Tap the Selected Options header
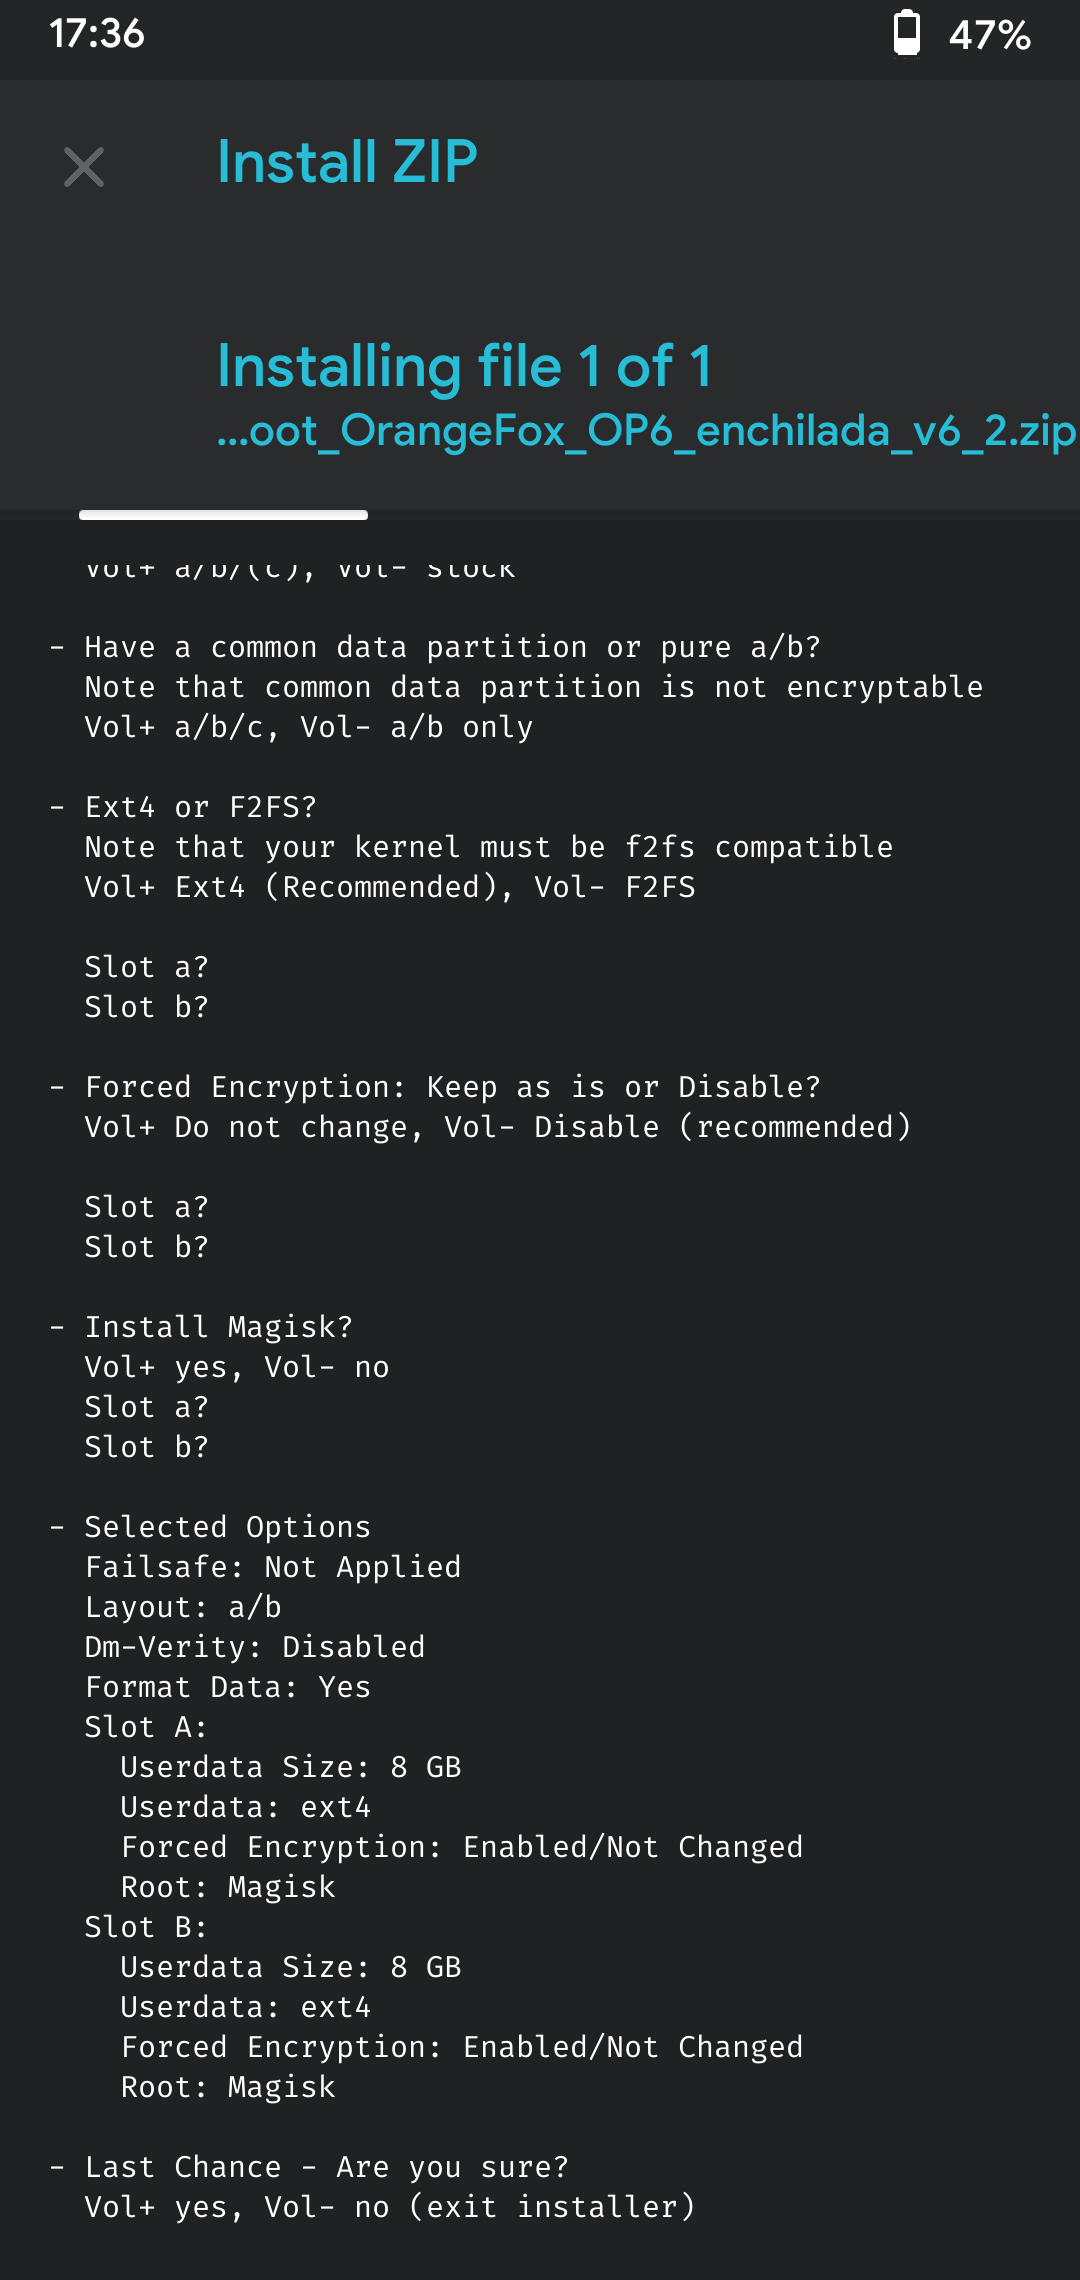 pos(227,1528)
